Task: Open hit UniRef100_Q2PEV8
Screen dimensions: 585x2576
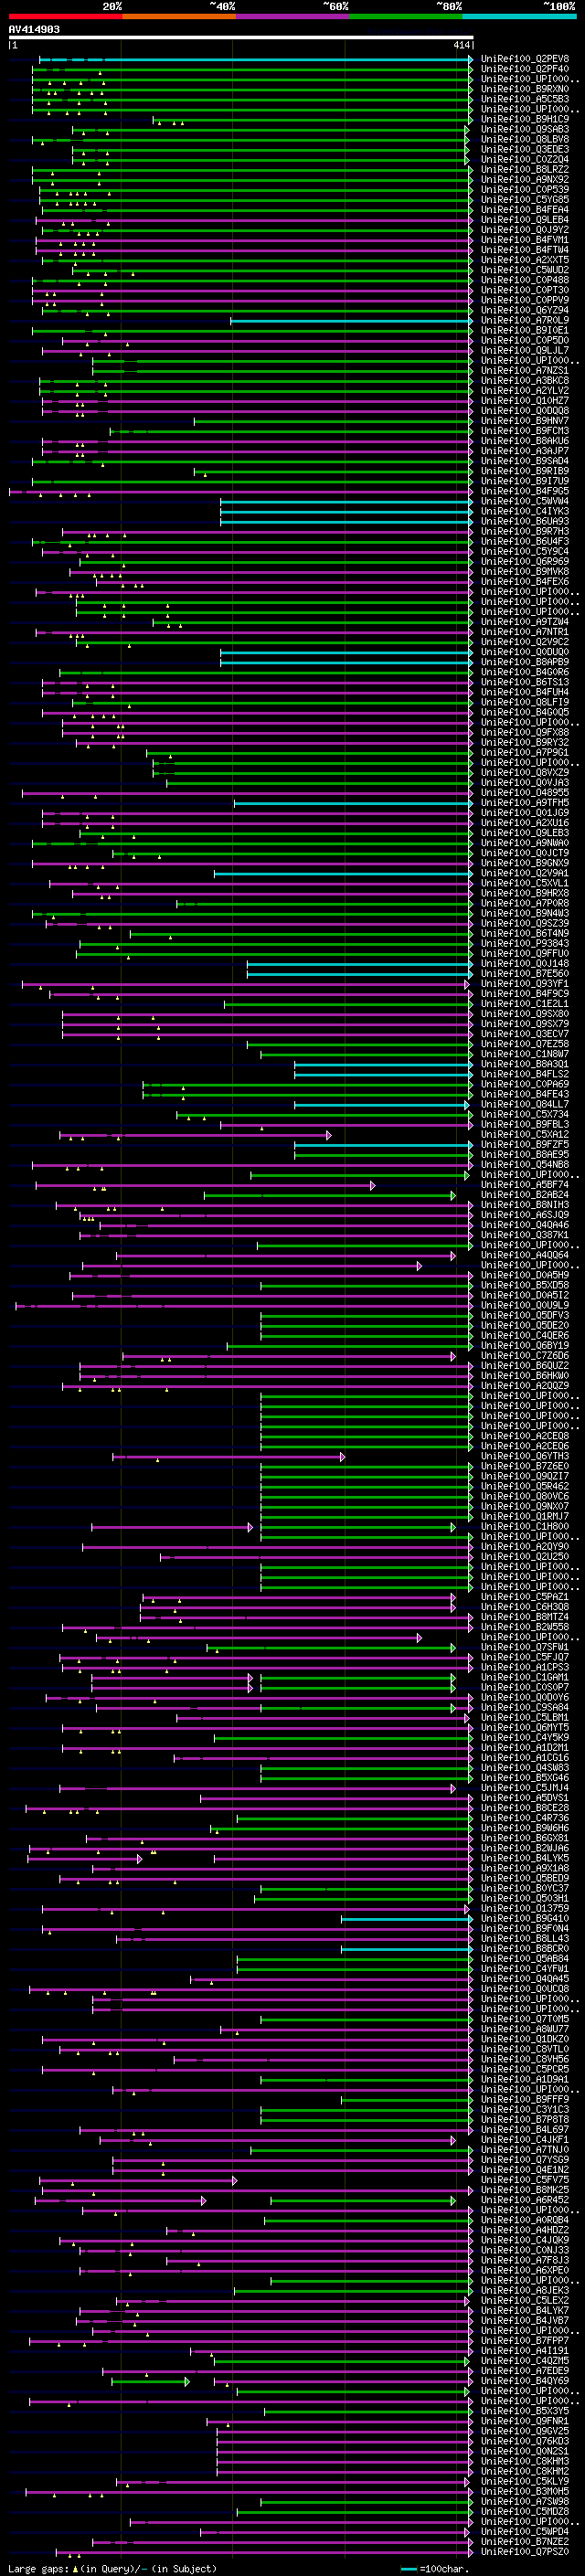Action: click(x=524, y=59)
